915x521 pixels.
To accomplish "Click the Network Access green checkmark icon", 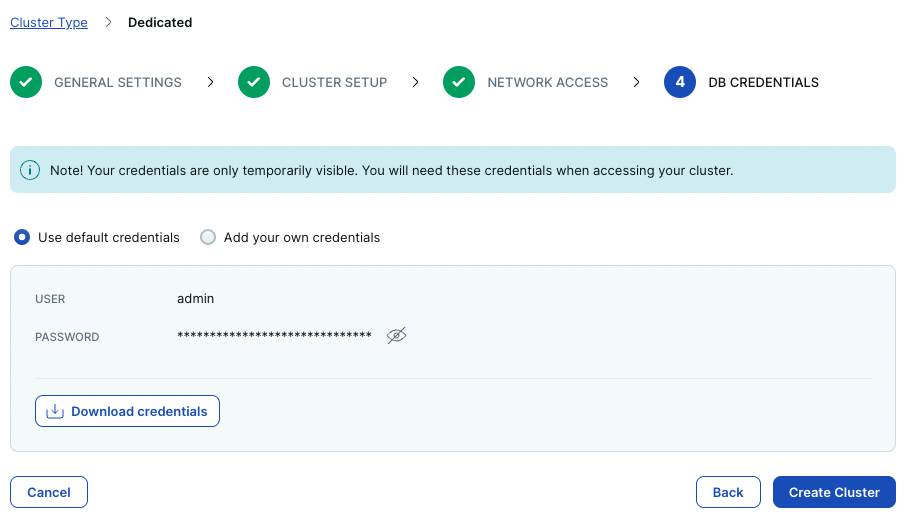I will 459,82.
